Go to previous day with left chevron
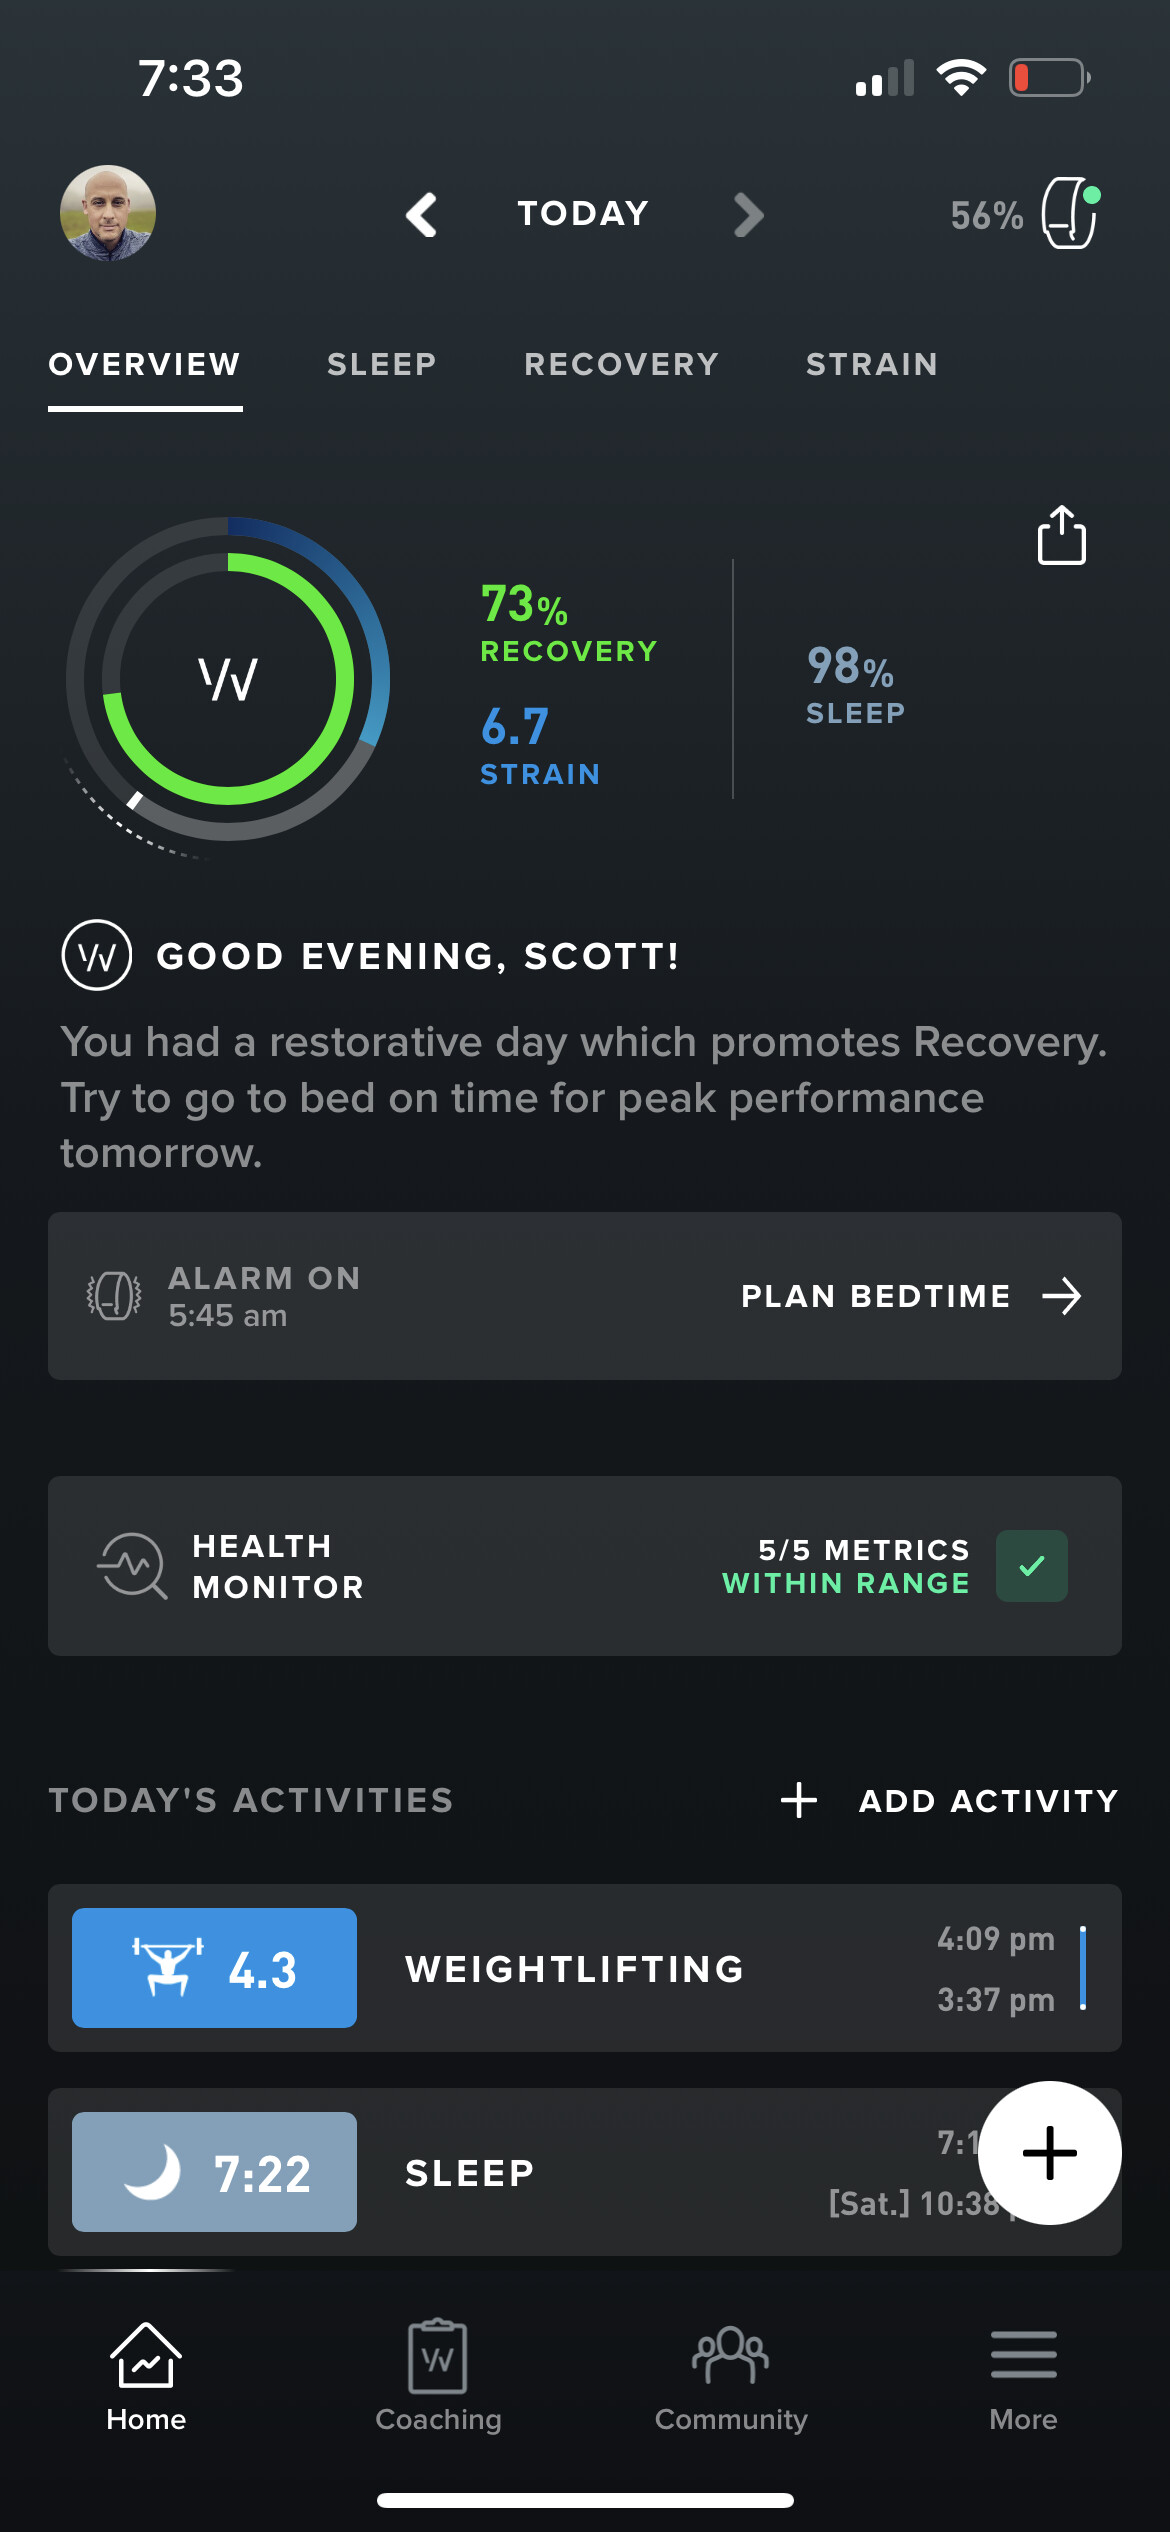The width and height of the screenshot is (1170, 2532). tap(422, 215)
